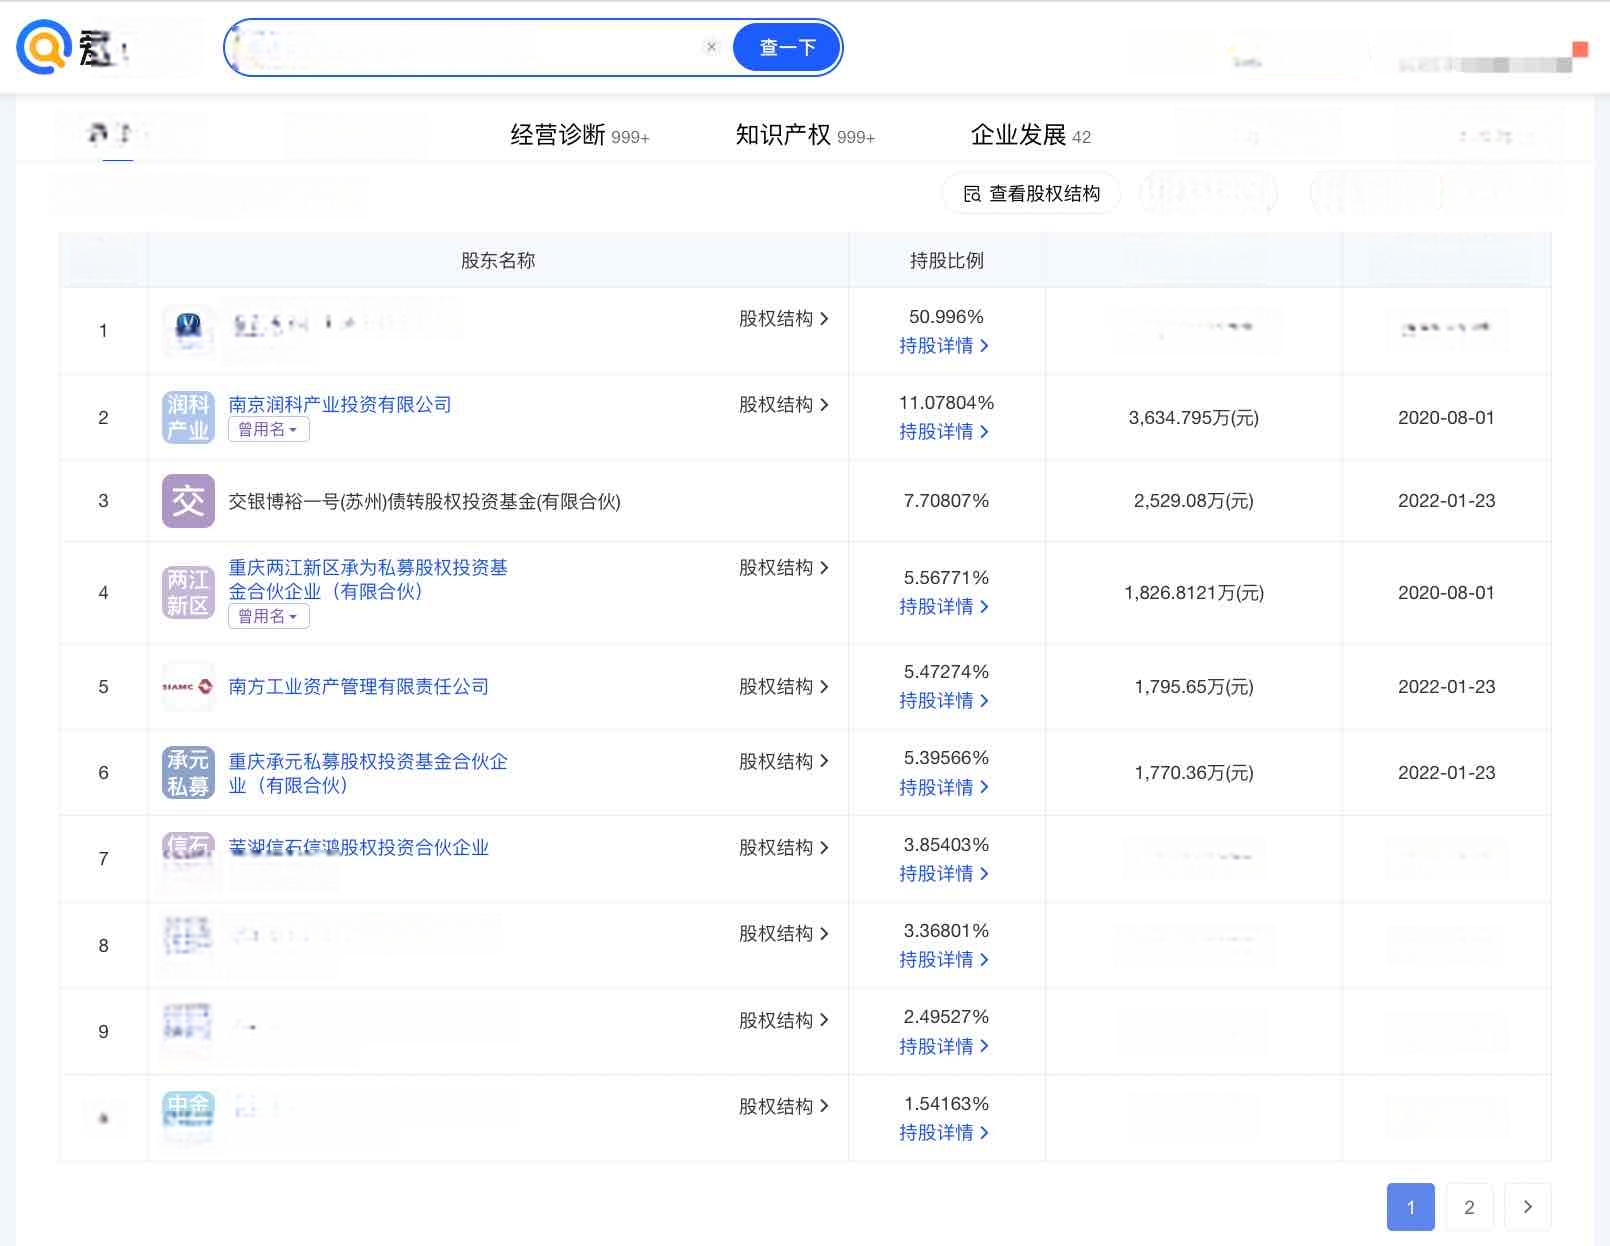Click the 承元私募 company logo
The image size is (1610, 1246).
click(188, 772)
